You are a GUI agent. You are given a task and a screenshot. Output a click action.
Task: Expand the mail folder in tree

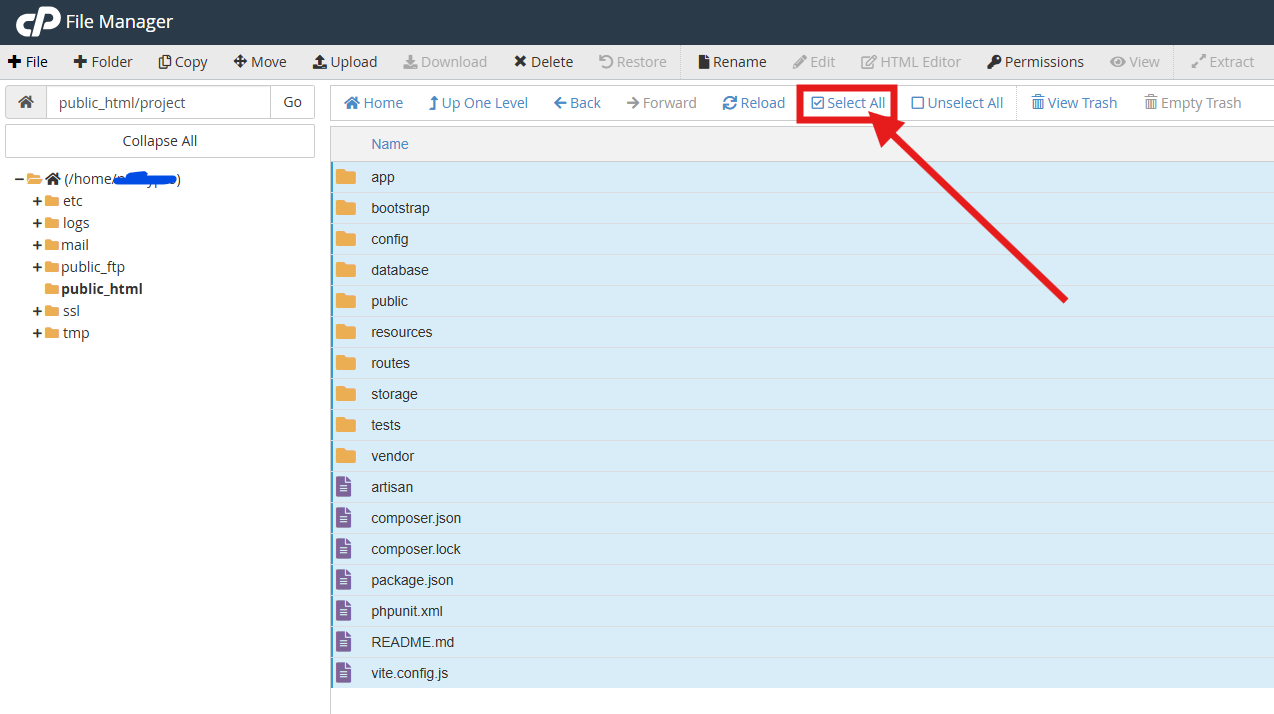coord(37,245)
